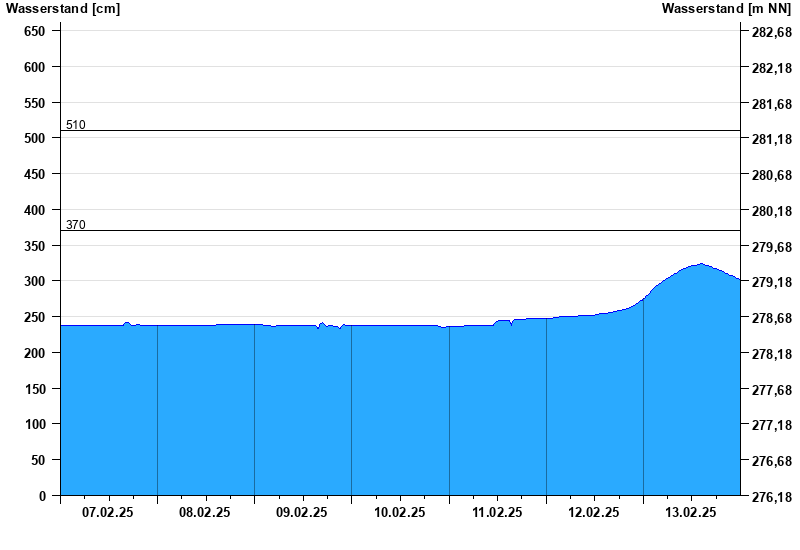
Task: Click the 277,68 label on the right axis
Action: point(772,390)
